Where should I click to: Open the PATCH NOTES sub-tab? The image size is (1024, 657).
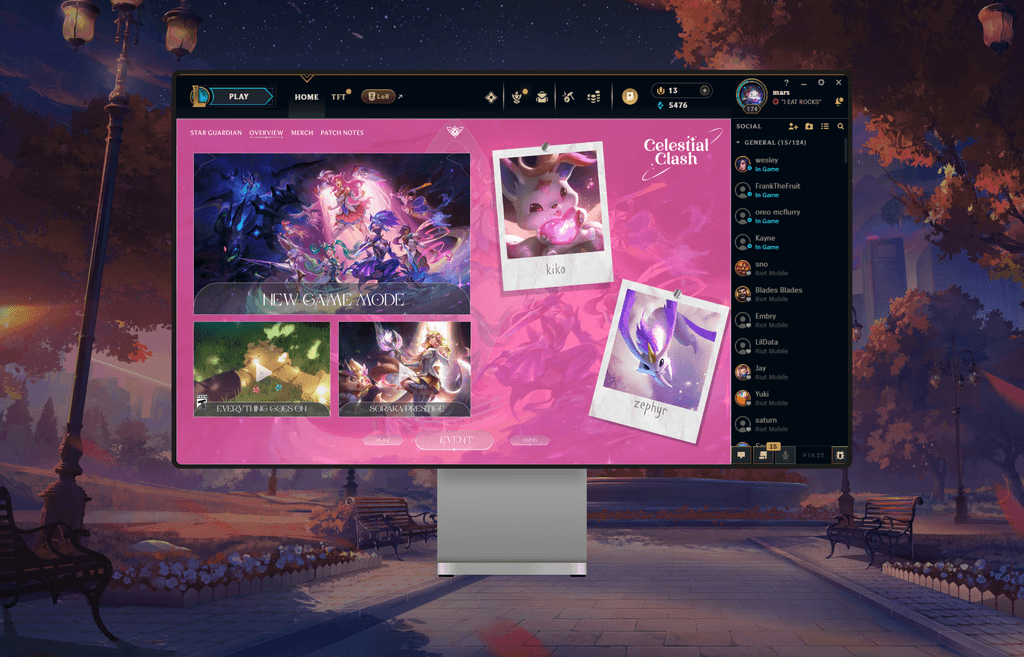342,133
